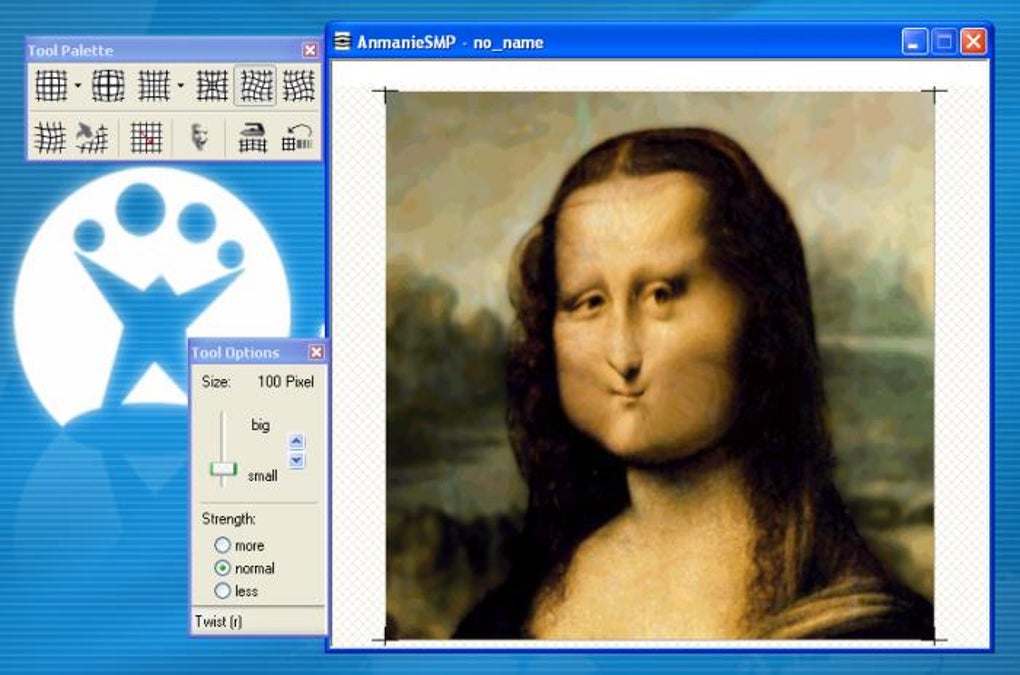1020x675 pixels.
Task: Select the plain grid tool in Tool Palette
Action: point(51,85)
